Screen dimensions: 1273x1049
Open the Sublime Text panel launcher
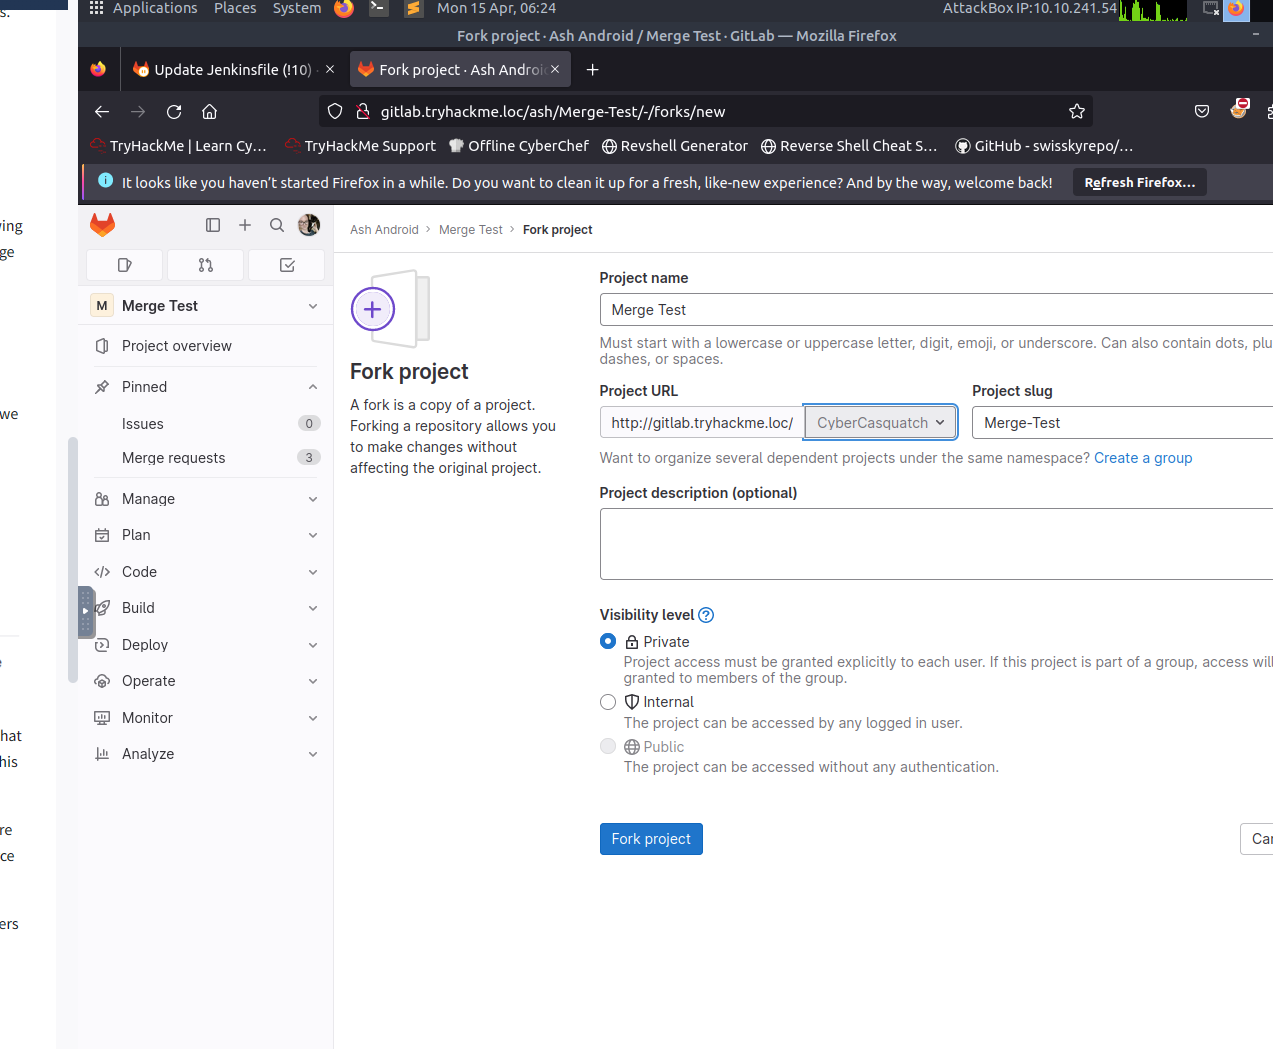point(413,9)
